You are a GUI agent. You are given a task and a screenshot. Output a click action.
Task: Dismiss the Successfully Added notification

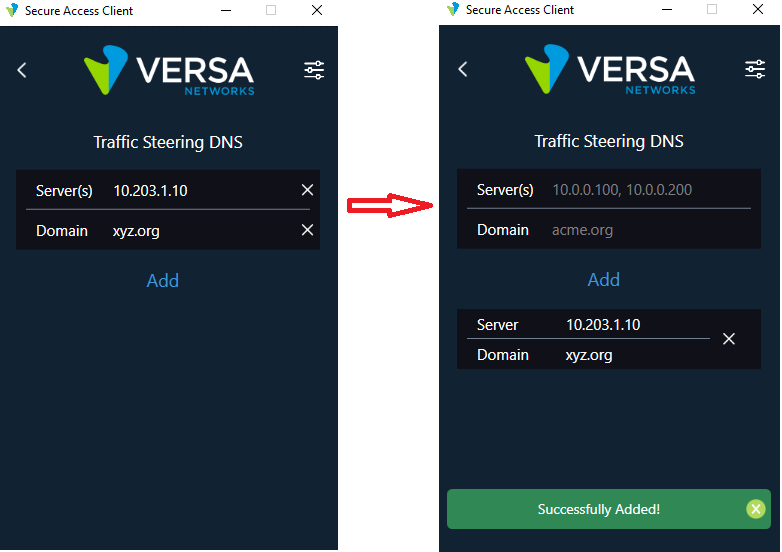pyautogui.click(x=756, y=509)
